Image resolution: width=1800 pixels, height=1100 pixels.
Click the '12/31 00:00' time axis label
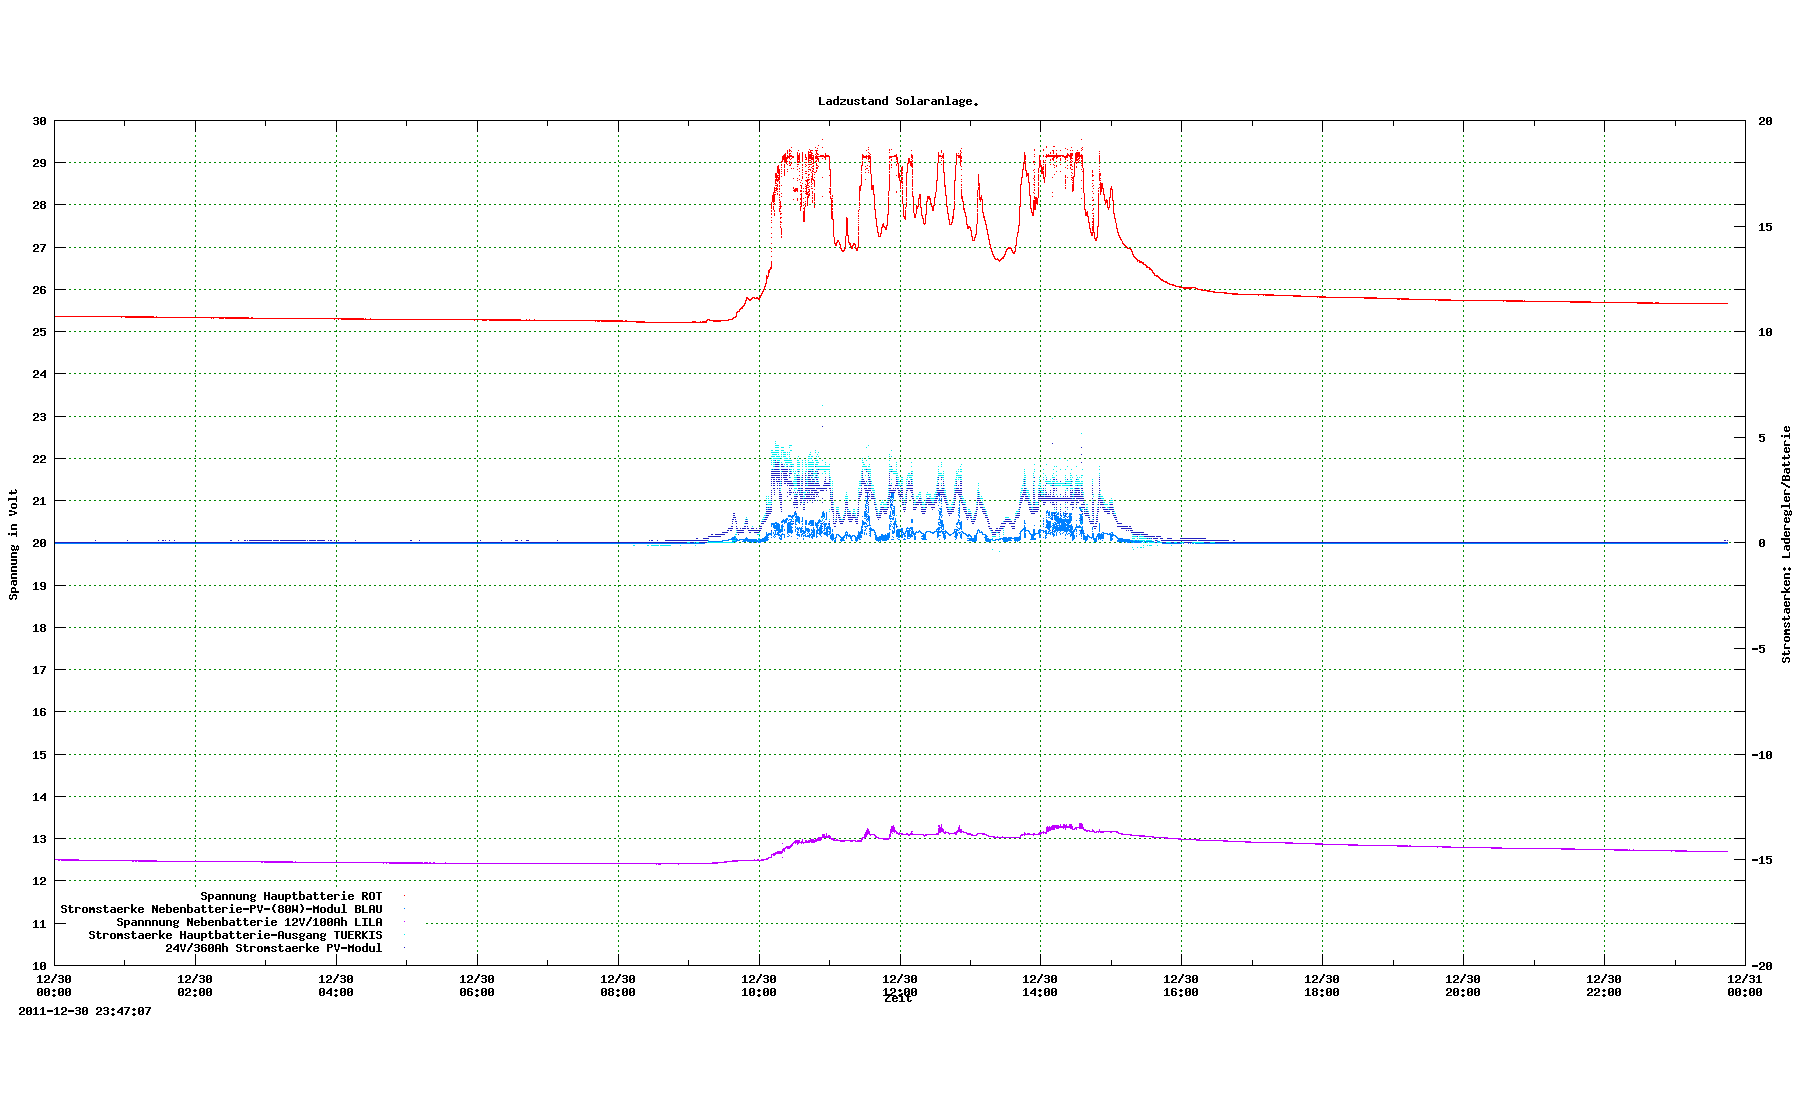click(x=1744, y=985)
